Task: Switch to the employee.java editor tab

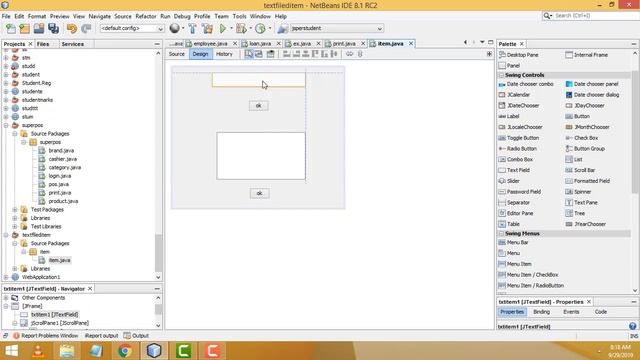Action: pyautogui.click(x=211, y=43)
